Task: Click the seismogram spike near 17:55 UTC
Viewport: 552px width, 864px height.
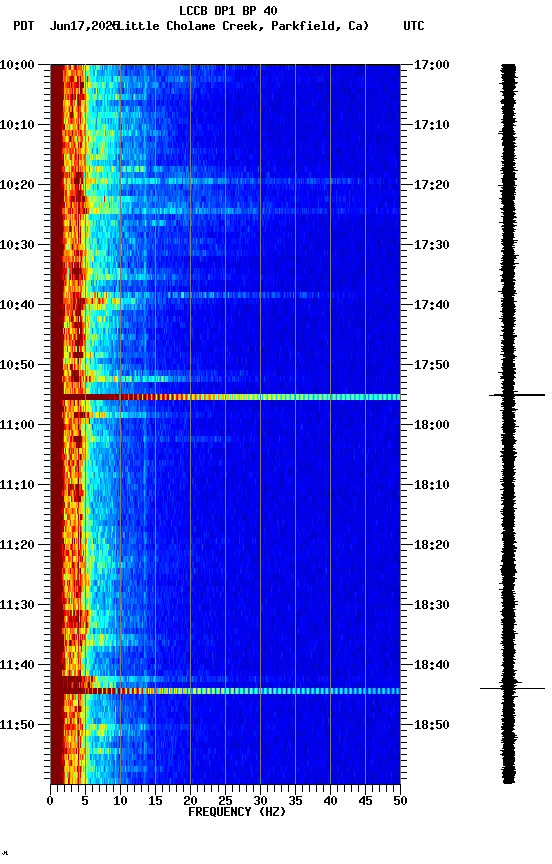Action: 517,395
